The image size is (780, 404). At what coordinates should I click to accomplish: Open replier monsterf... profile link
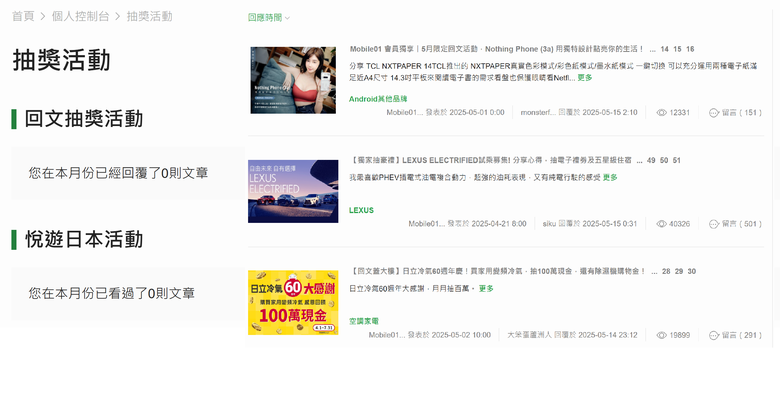[538, 113]
